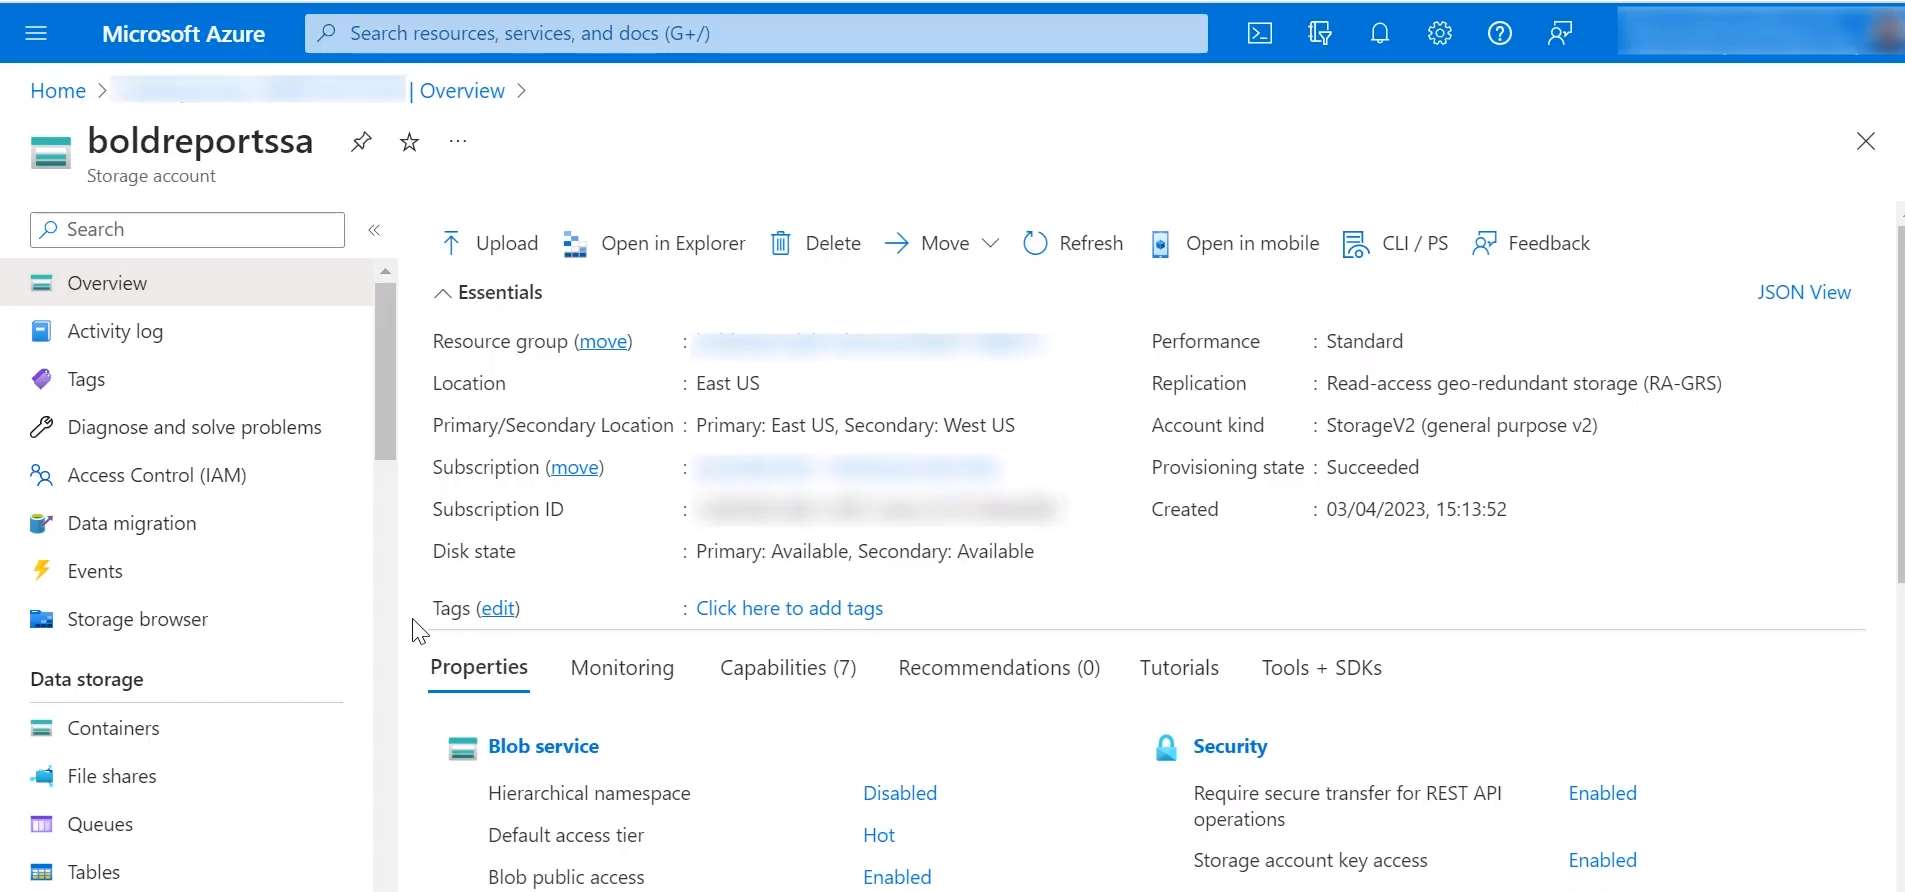Click Open in Explorer
The width and height of the screenshot is (1905, 892).
(x=654, y=243)
